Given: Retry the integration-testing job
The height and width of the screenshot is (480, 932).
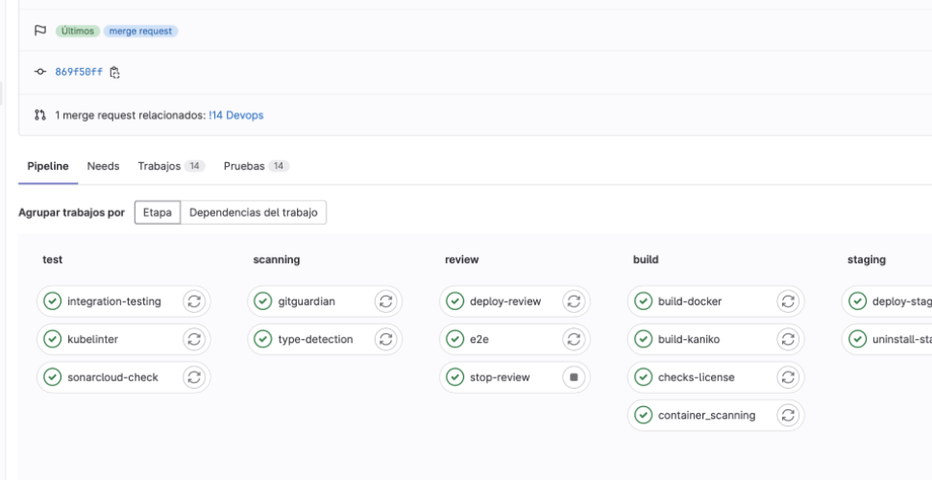Looking at the screenshot, I should [194, 301].
